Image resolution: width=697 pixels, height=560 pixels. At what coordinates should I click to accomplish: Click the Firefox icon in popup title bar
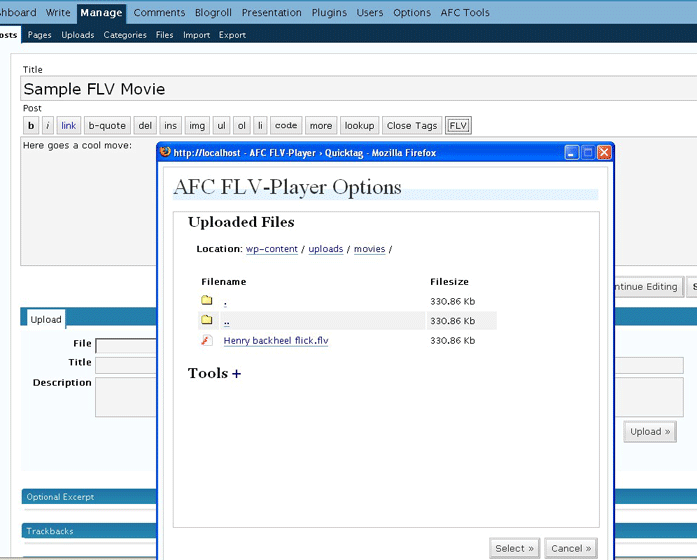(x=165, y=152)
